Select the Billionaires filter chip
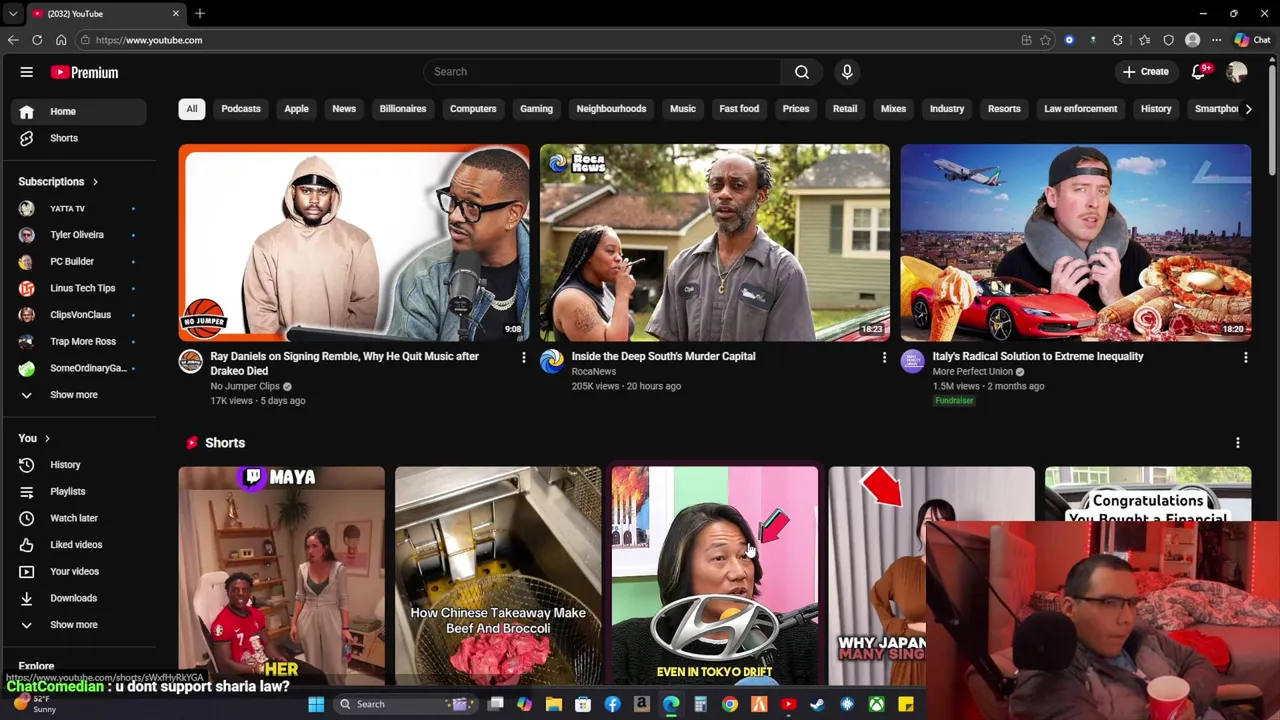1280x720 pixels. point(403,109)
